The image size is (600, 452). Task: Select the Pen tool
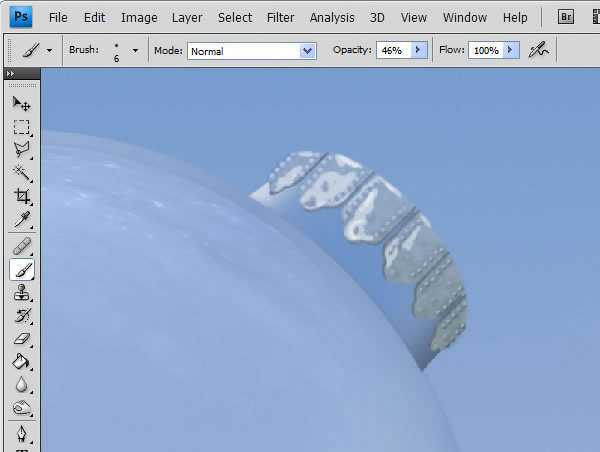(x=21, y=434)
